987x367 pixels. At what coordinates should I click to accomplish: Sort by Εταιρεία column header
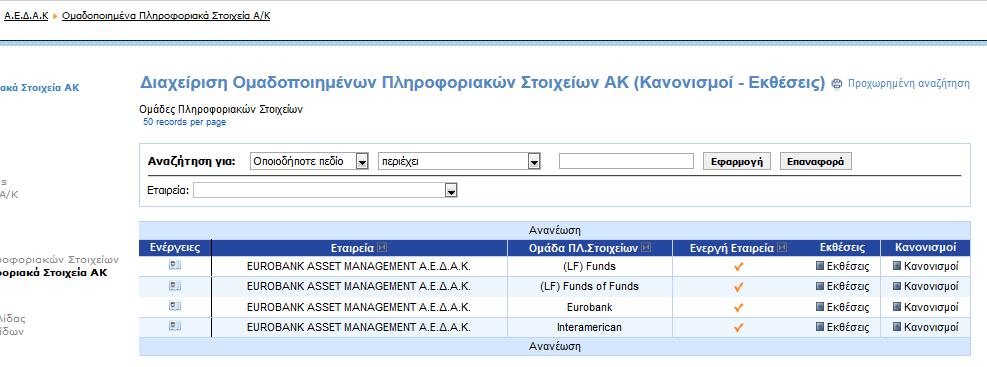352,248
